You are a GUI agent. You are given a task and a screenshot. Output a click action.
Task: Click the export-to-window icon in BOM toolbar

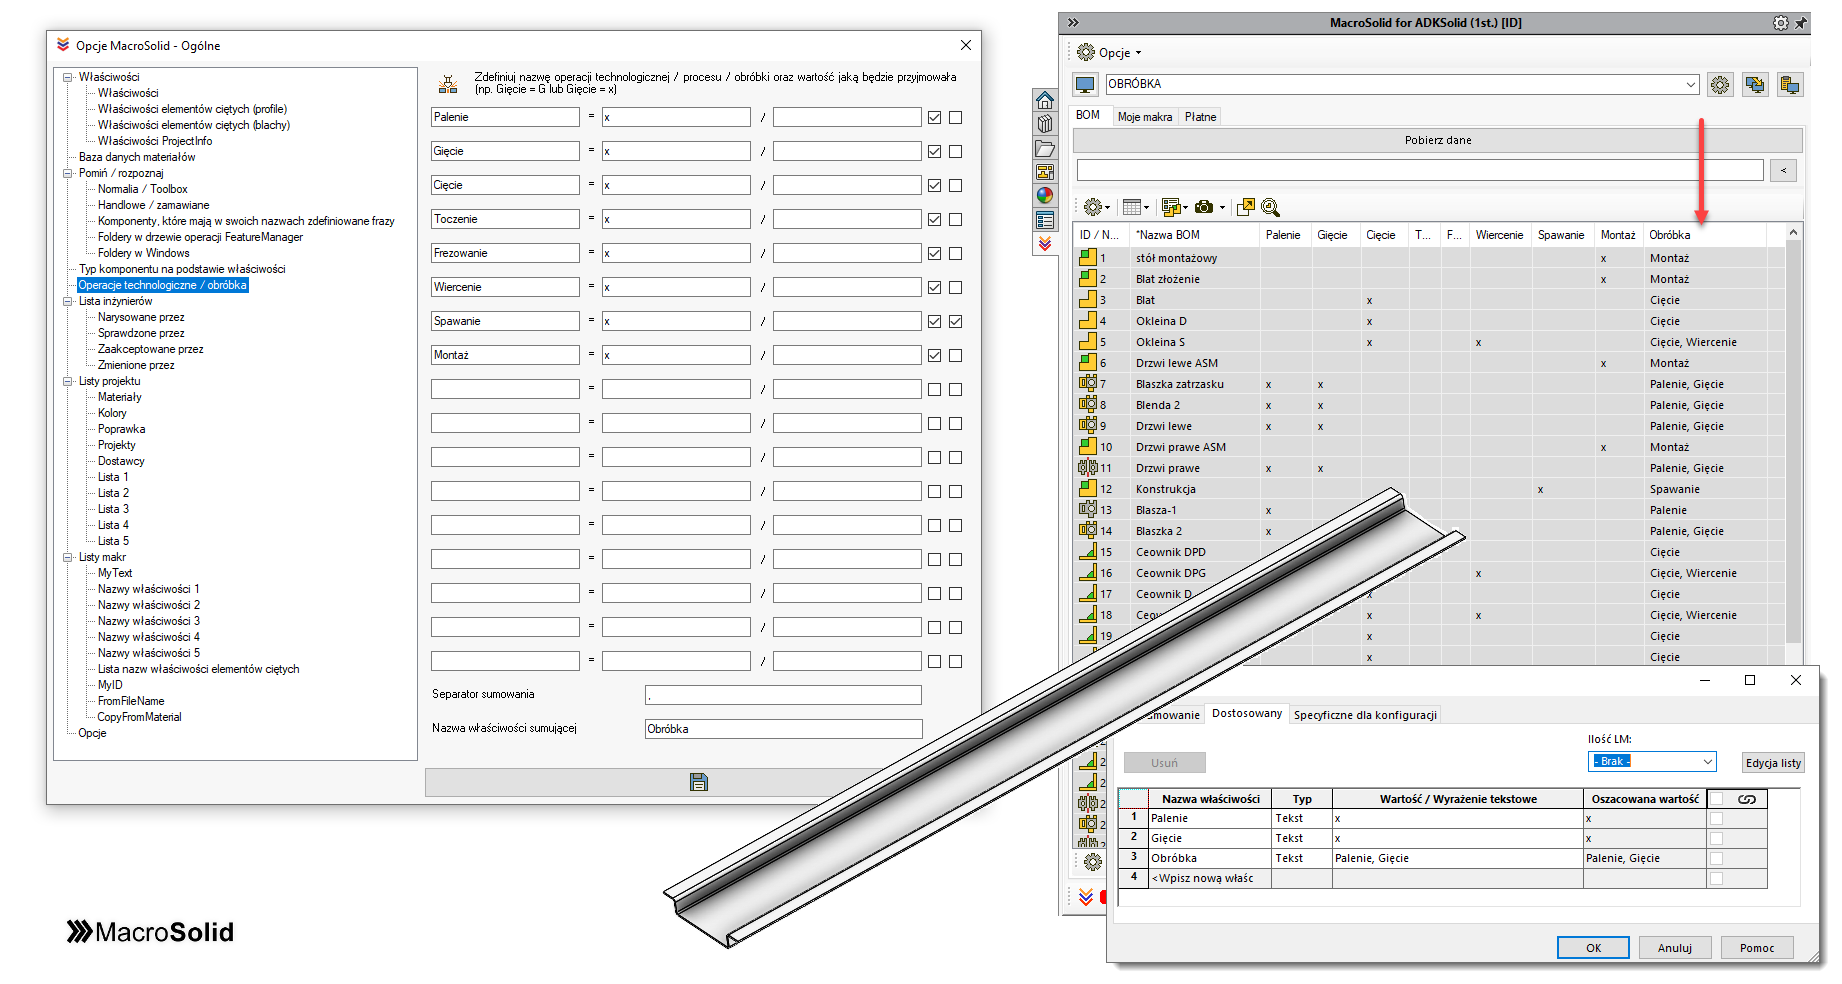coord(1245,207)
